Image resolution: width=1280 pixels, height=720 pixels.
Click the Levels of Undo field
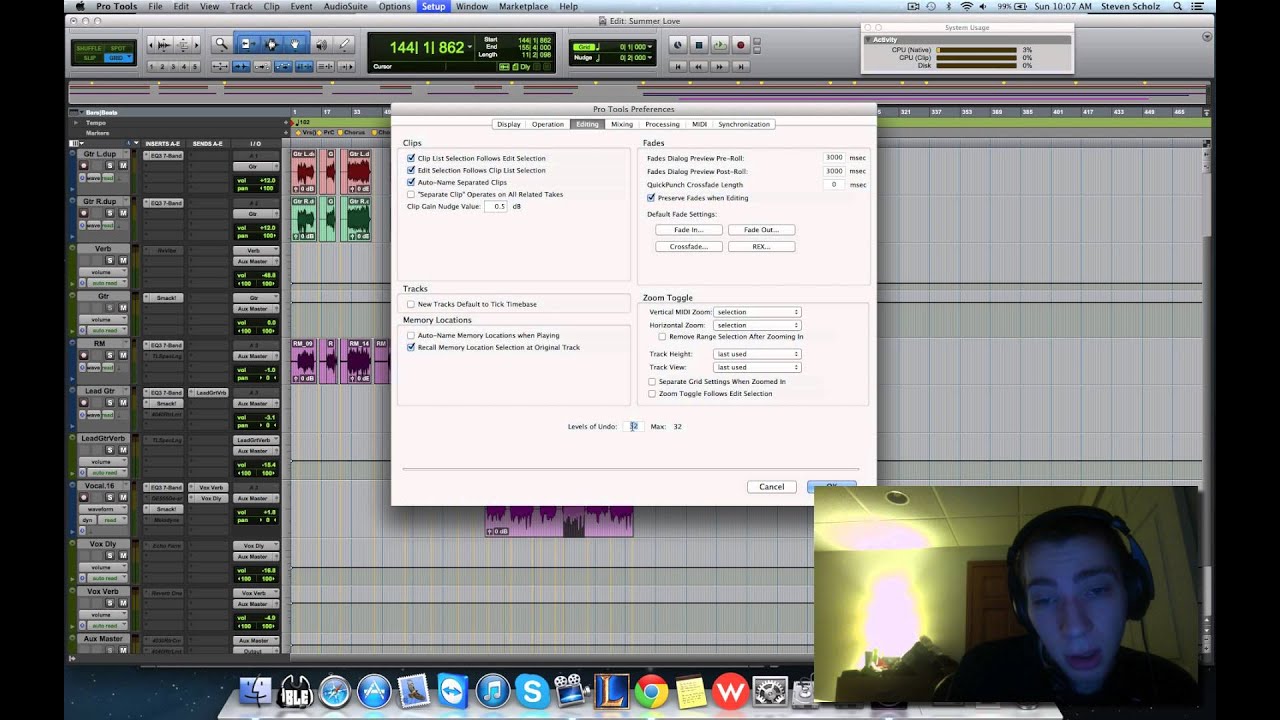(633, 426)
